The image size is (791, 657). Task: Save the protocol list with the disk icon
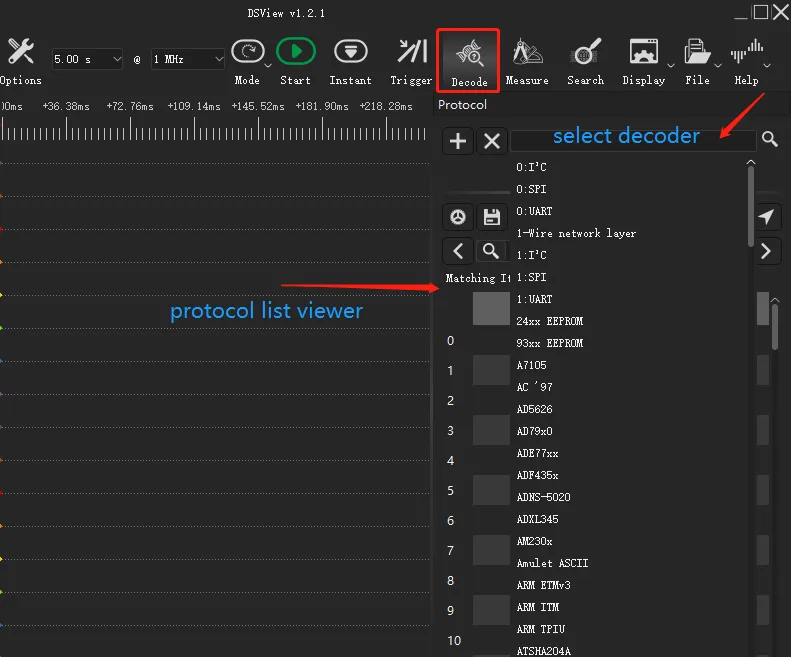[x=491, y=217]
